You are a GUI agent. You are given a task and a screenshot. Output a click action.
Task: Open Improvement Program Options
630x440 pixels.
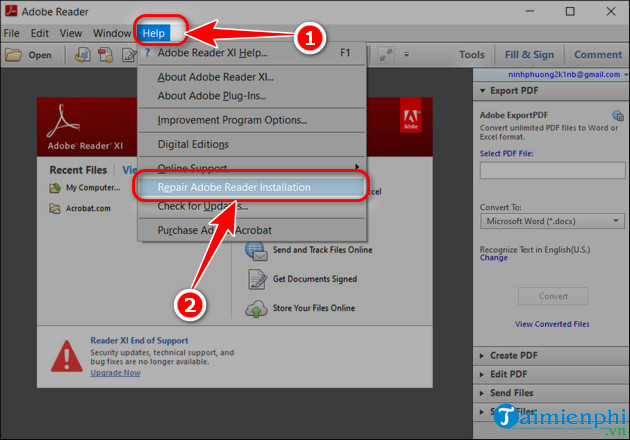(x=252, y=120)
